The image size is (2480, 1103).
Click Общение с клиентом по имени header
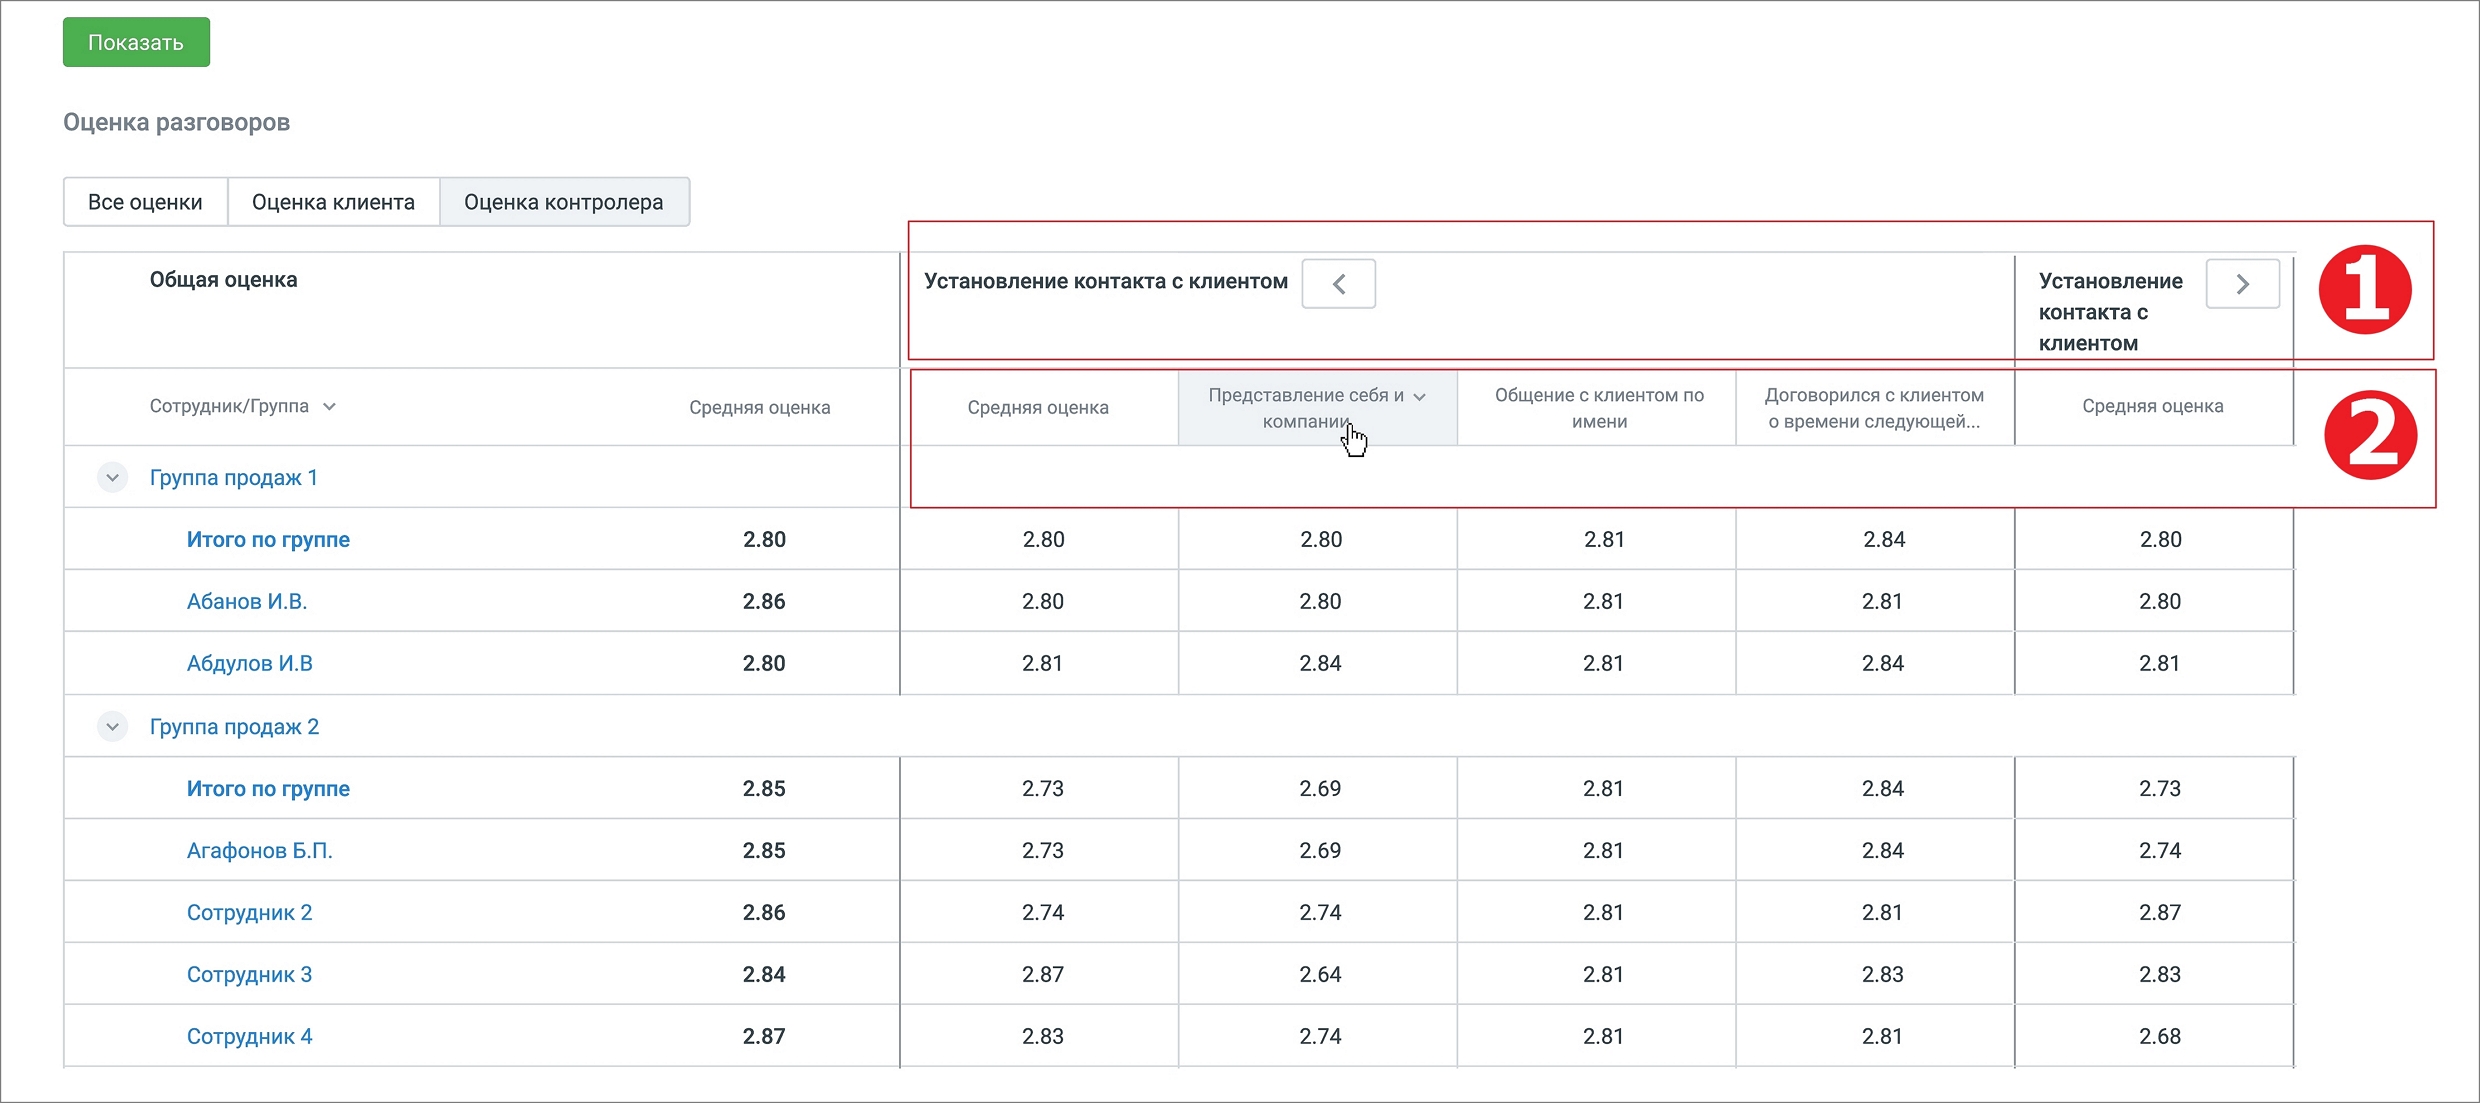[1598, 407]
